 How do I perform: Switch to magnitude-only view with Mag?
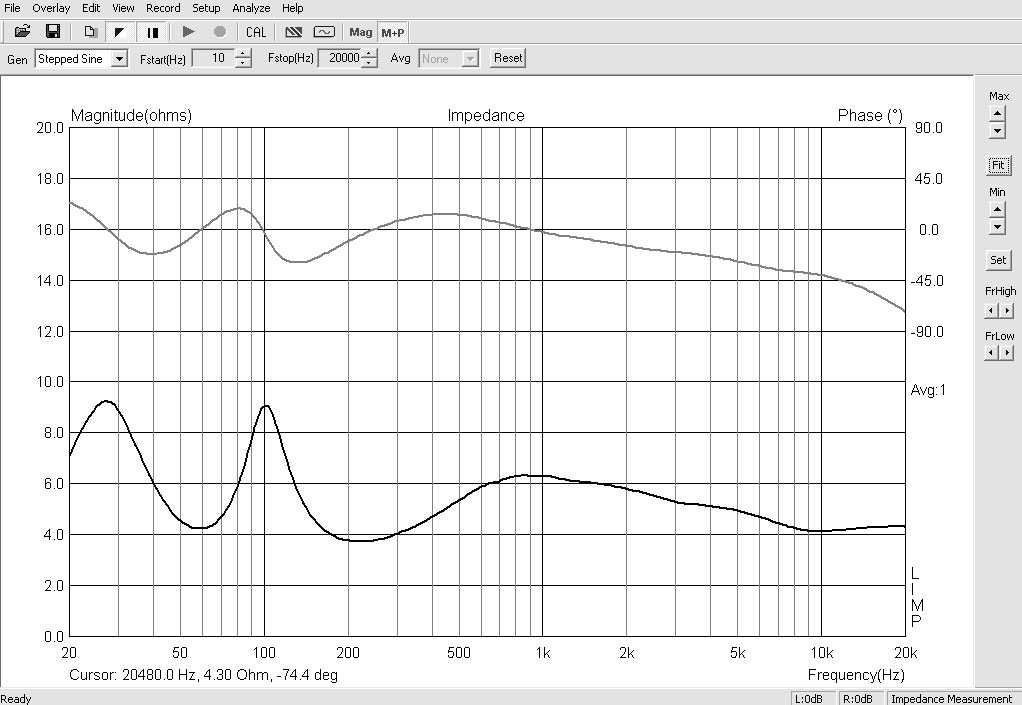(360, 32)
